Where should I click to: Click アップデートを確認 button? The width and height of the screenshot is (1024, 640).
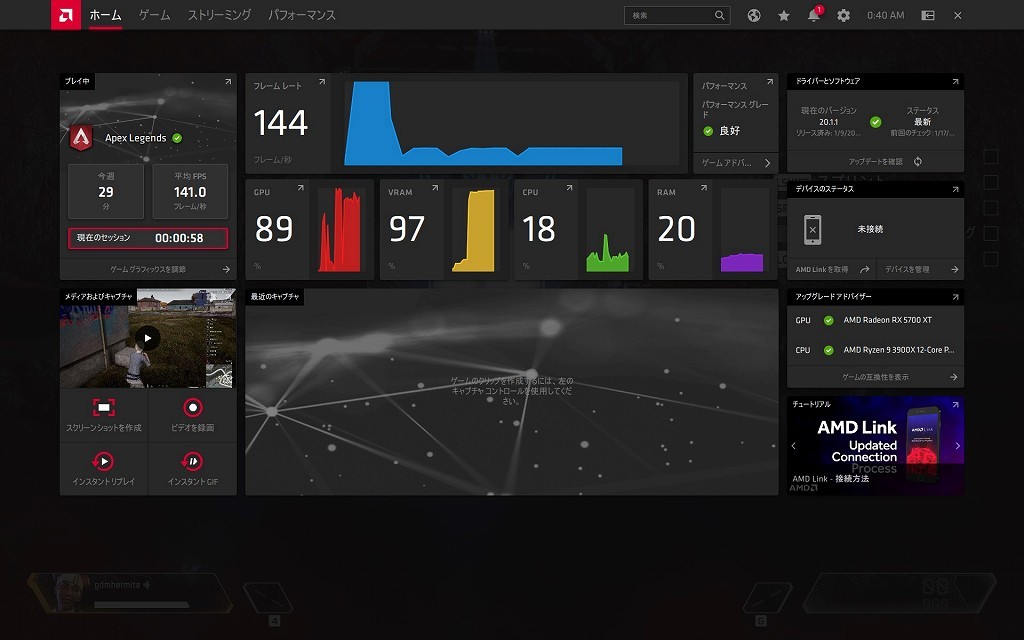[x=875, y=161]
